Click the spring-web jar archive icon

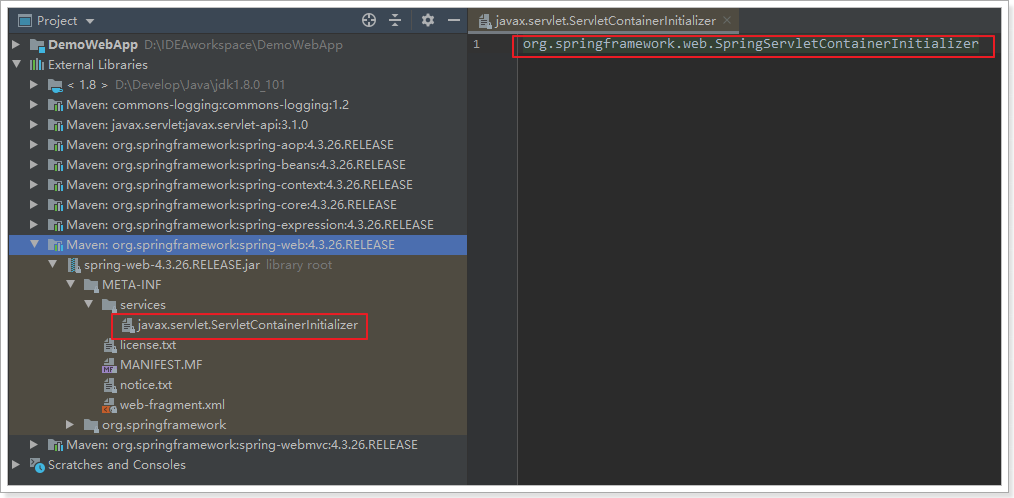(72, 265)
